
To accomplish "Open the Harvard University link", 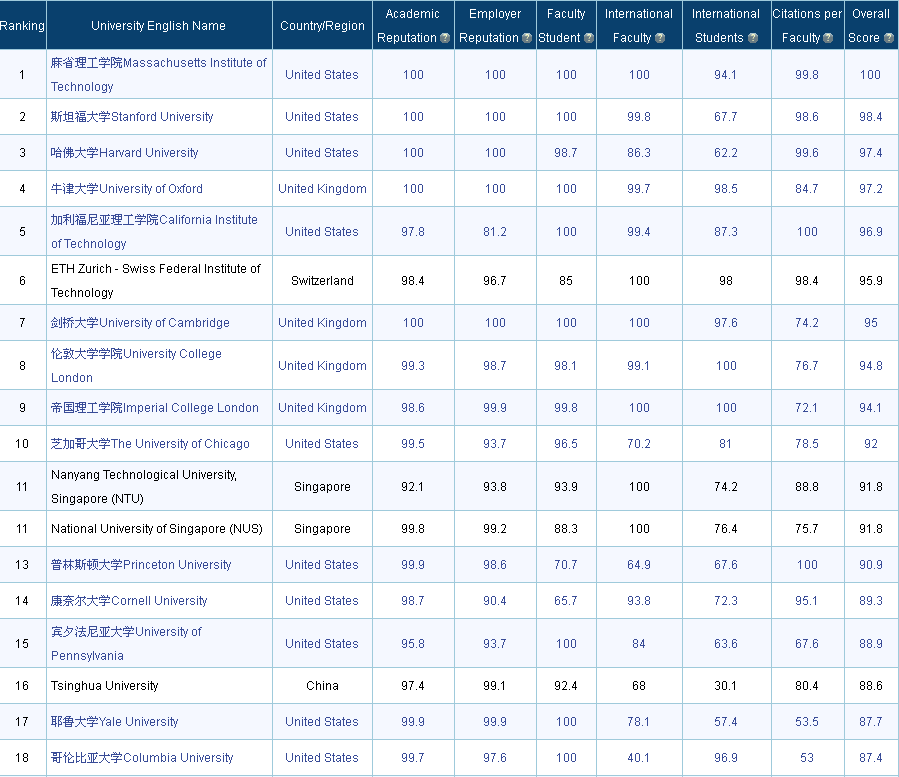I will click(124, 153).
